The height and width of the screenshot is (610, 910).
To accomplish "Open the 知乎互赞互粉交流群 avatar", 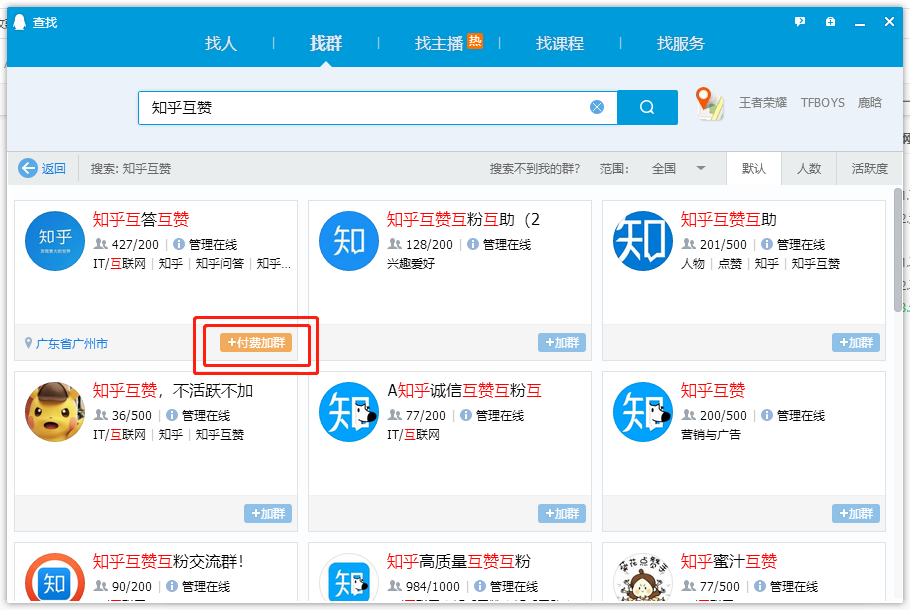I will coord(55,577).
